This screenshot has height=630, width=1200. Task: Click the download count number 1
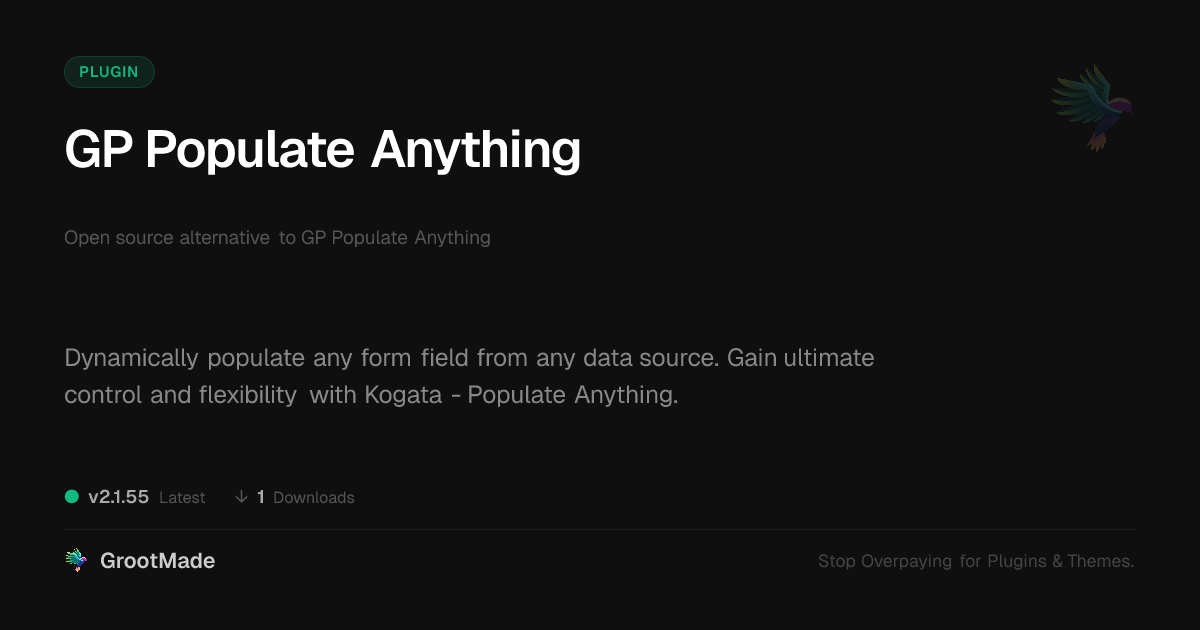tap(261, 497)
